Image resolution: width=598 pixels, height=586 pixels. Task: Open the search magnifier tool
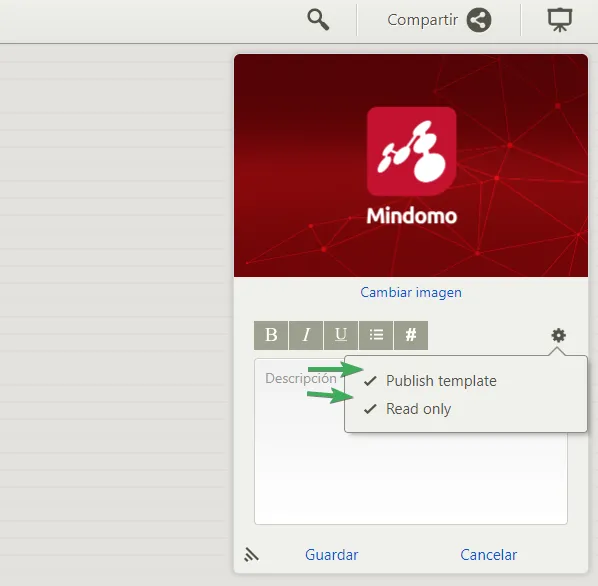click(x=318, y=20)
